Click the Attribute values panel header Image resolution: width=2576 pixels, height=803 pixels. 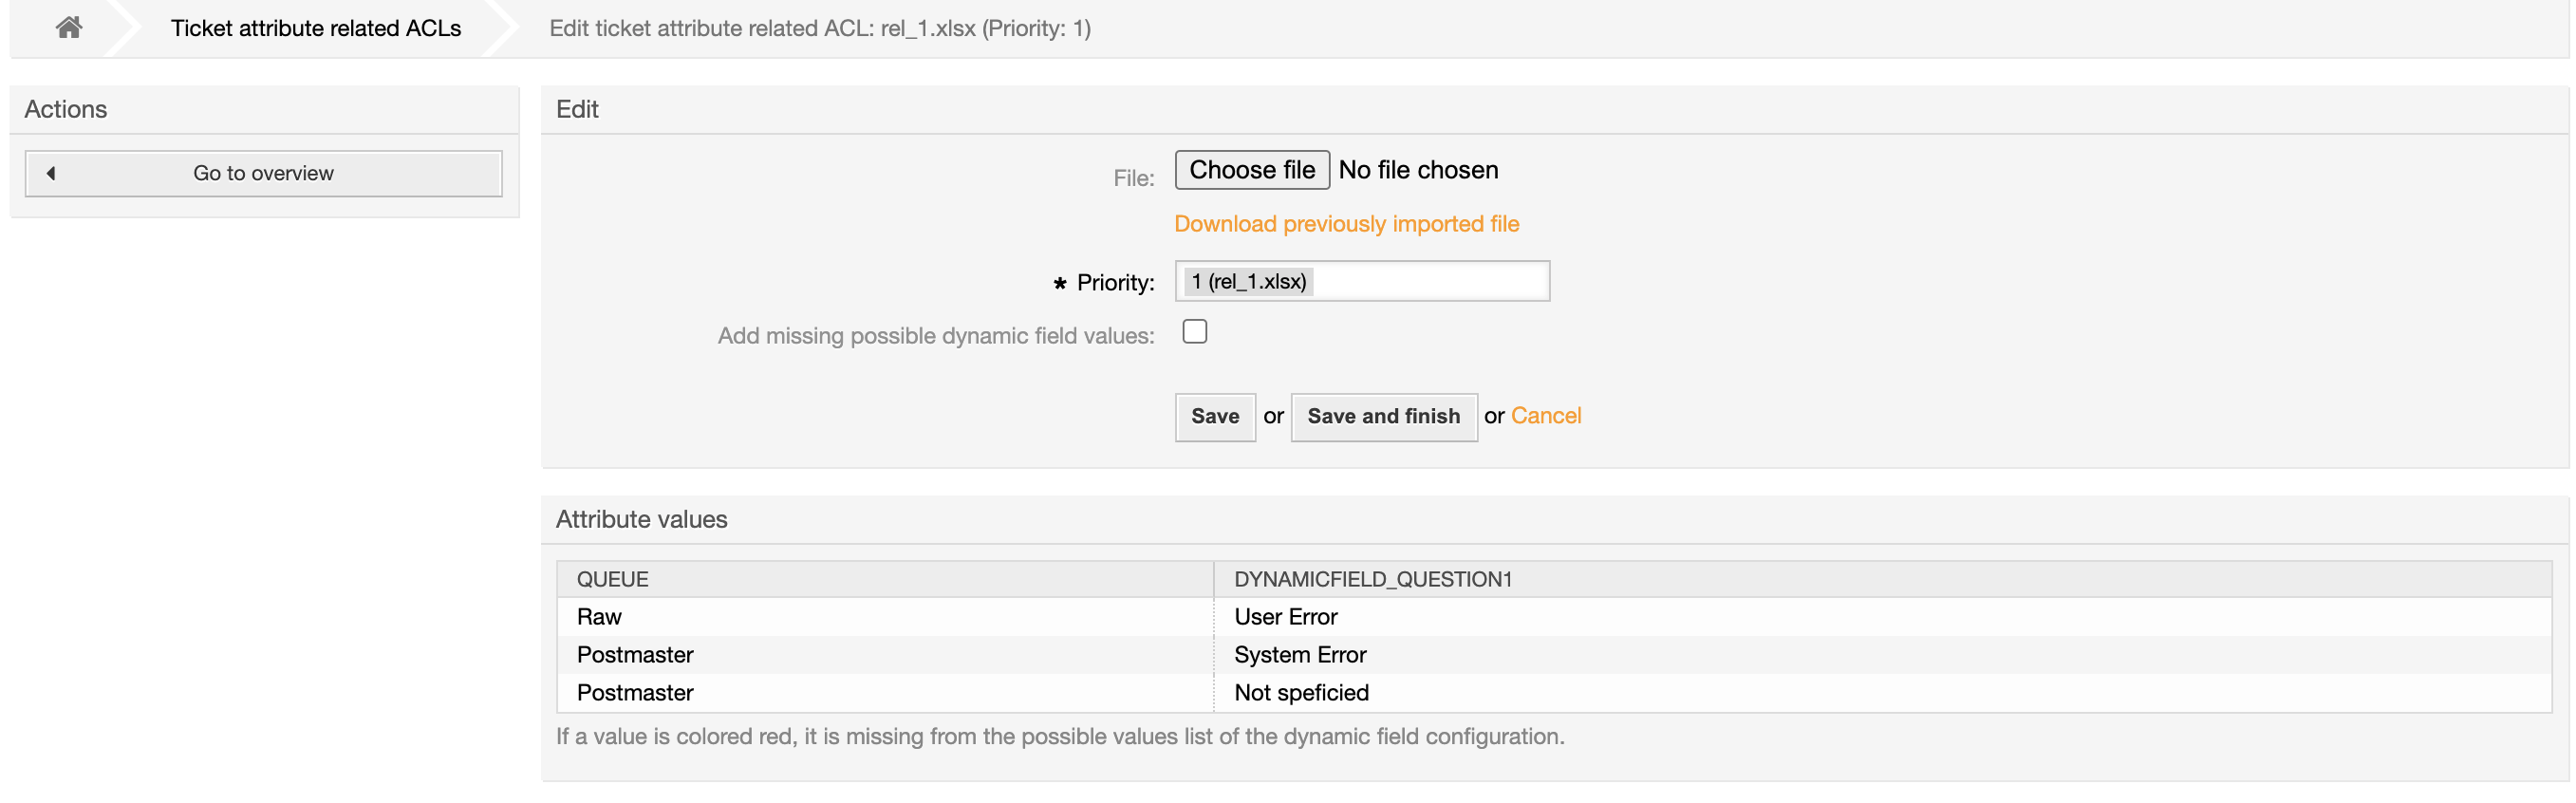[x=641, y=520]
